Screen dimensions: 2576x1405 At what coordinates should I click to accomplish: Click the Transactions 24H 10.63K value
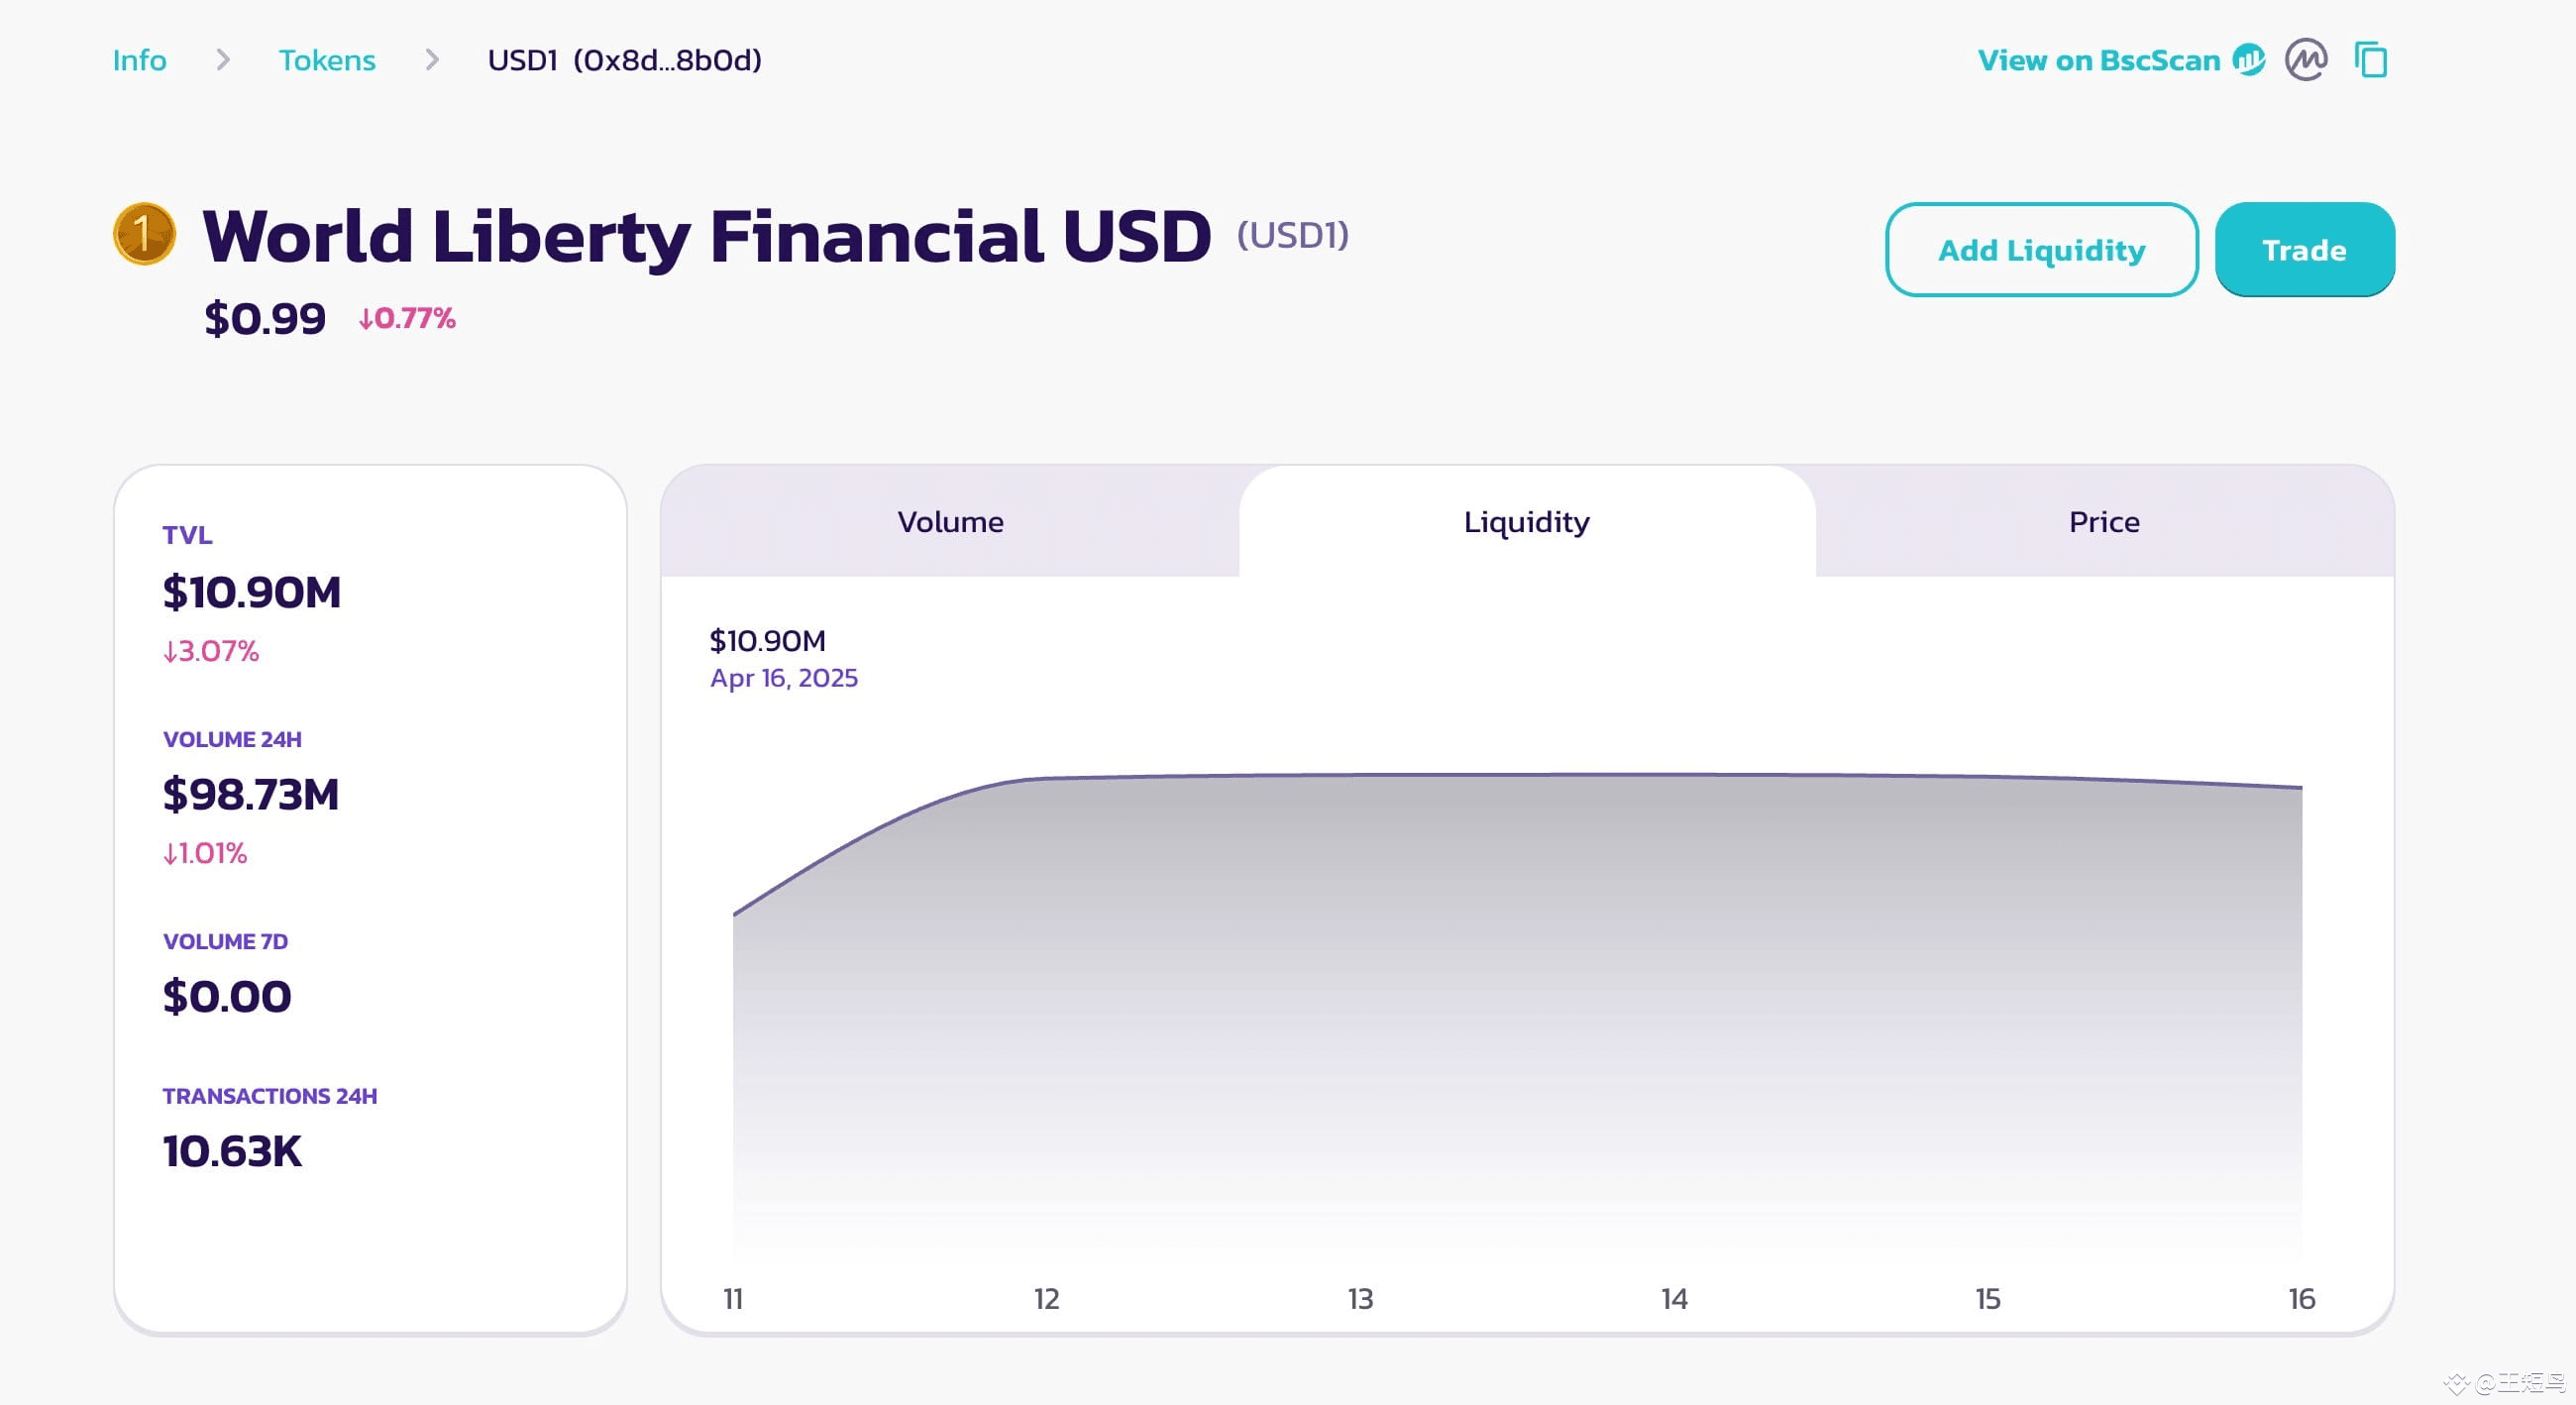232,1150
